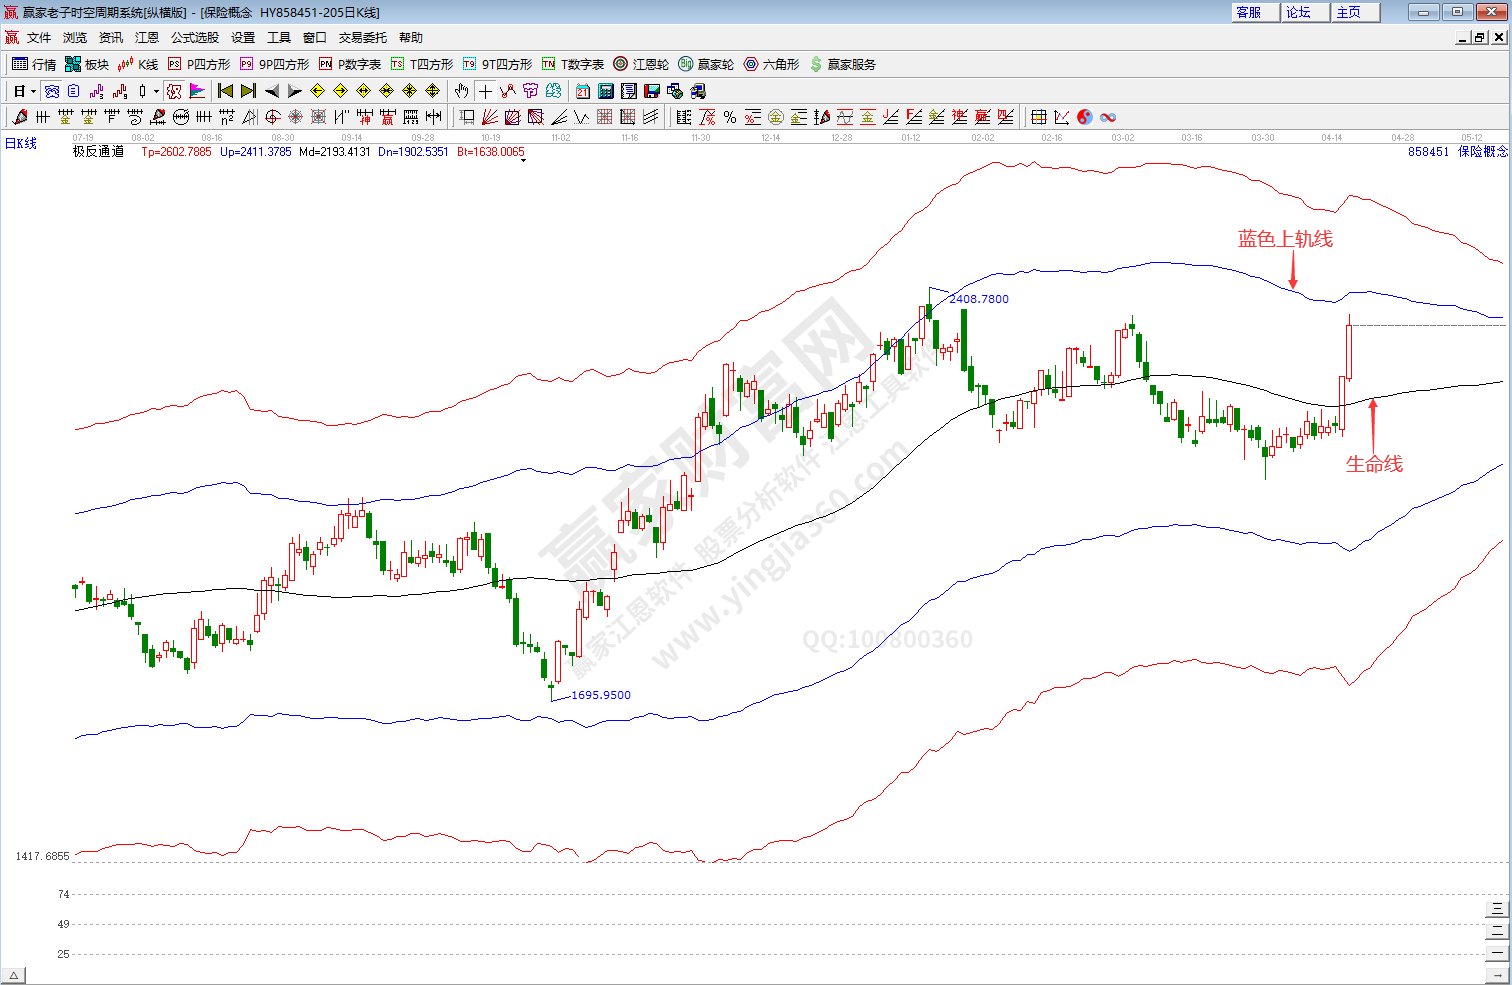The image size is (1512, 985).
Task: Toggle the crosshair cursor tool
Action: point(485,91)
